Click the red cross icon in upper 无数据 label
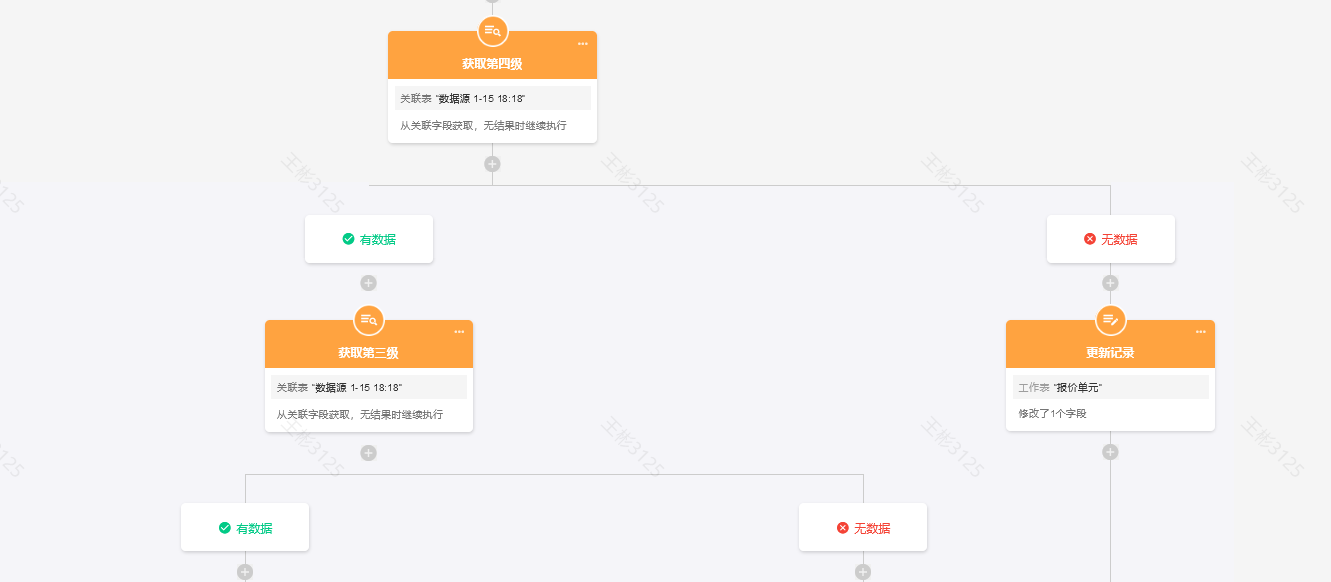The image size is (1331, 582). coord(1089,238)
